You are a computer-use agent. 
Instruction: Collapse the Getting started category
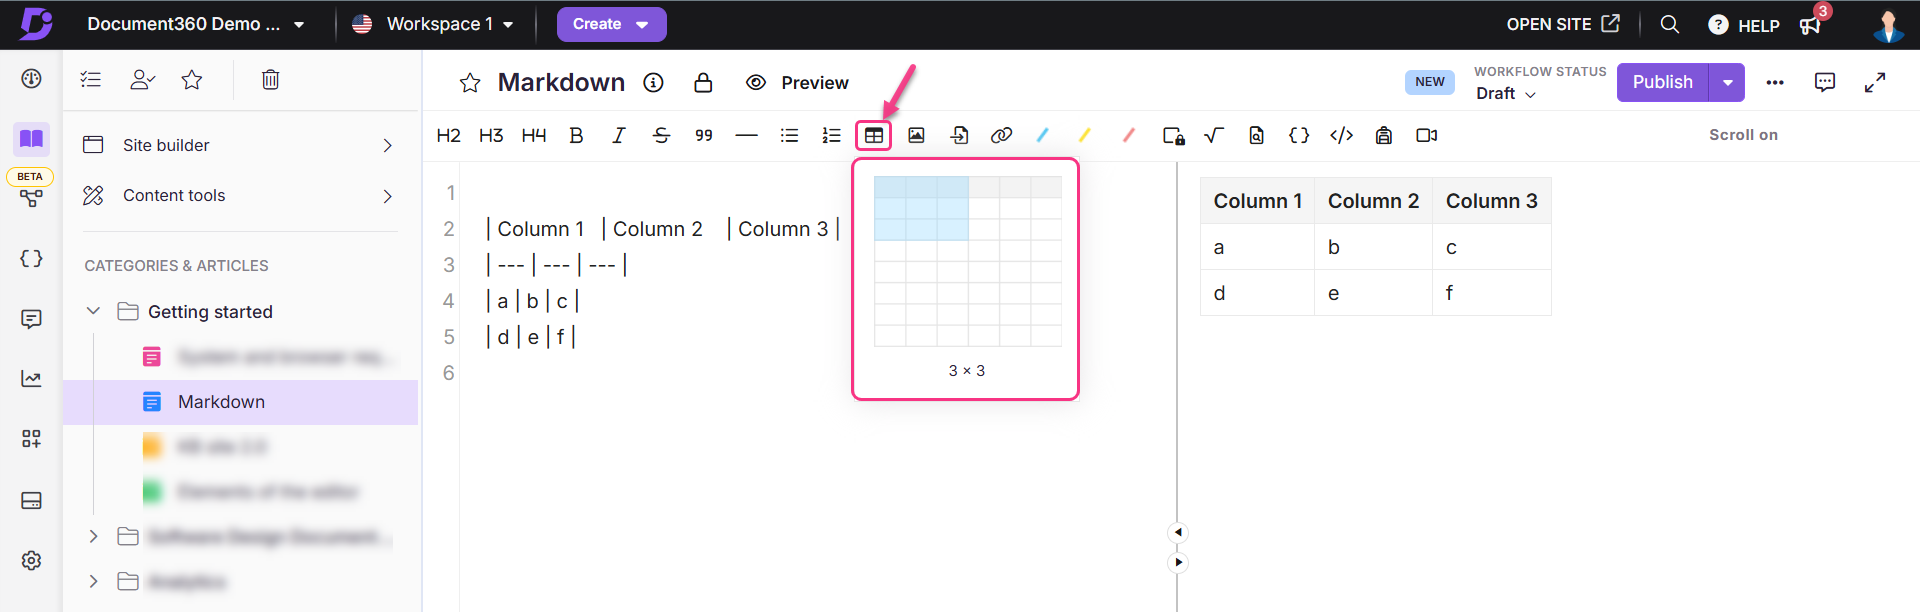[x=93, y=311]
